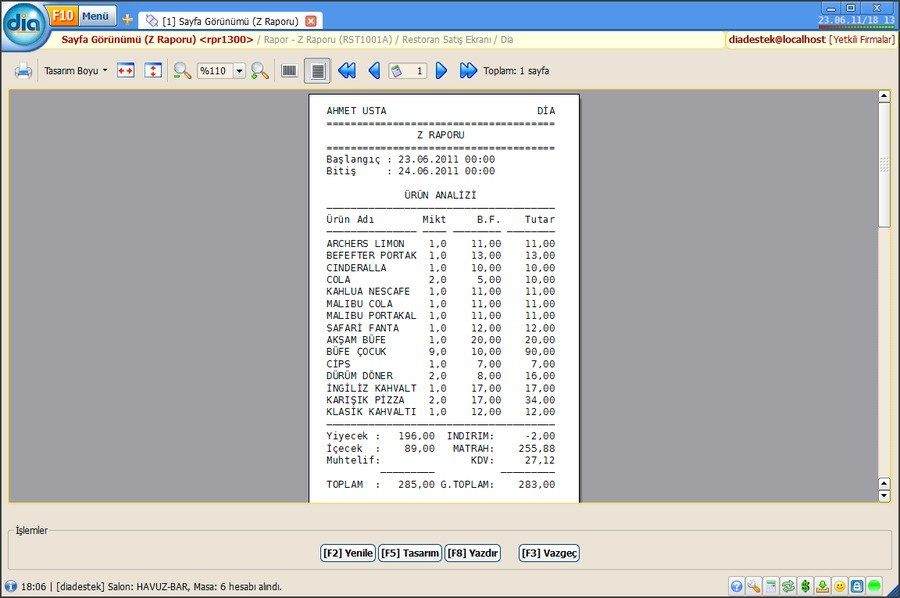This screenshot has height=598, width=900.
Task: Close the Sayfa Görünümü (Z Raporu) tab
Action: pyautogui.click(x=311, y=21)
